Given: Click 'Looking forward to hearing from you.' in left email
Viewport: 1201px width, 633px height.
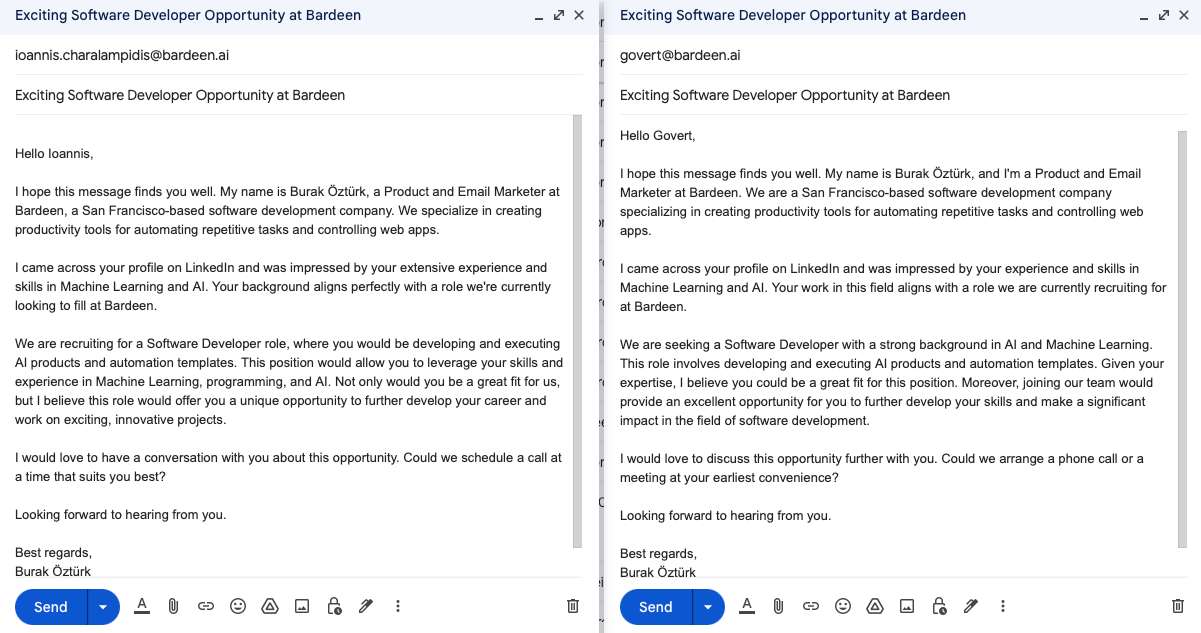Looking at the screenshot, I should click(x=121, y=515).
